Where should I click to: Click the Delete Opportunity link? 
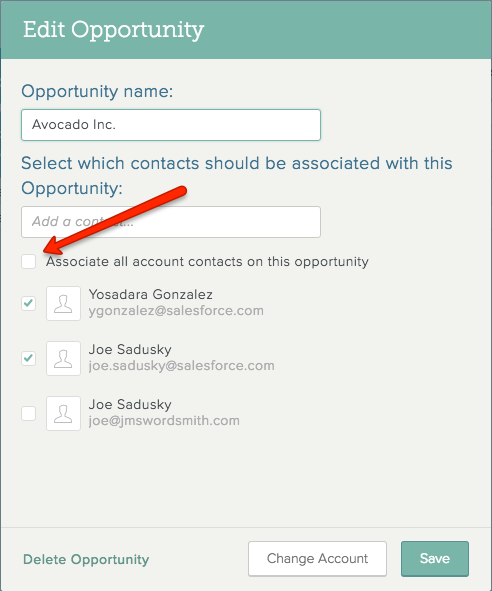[86, 559]
